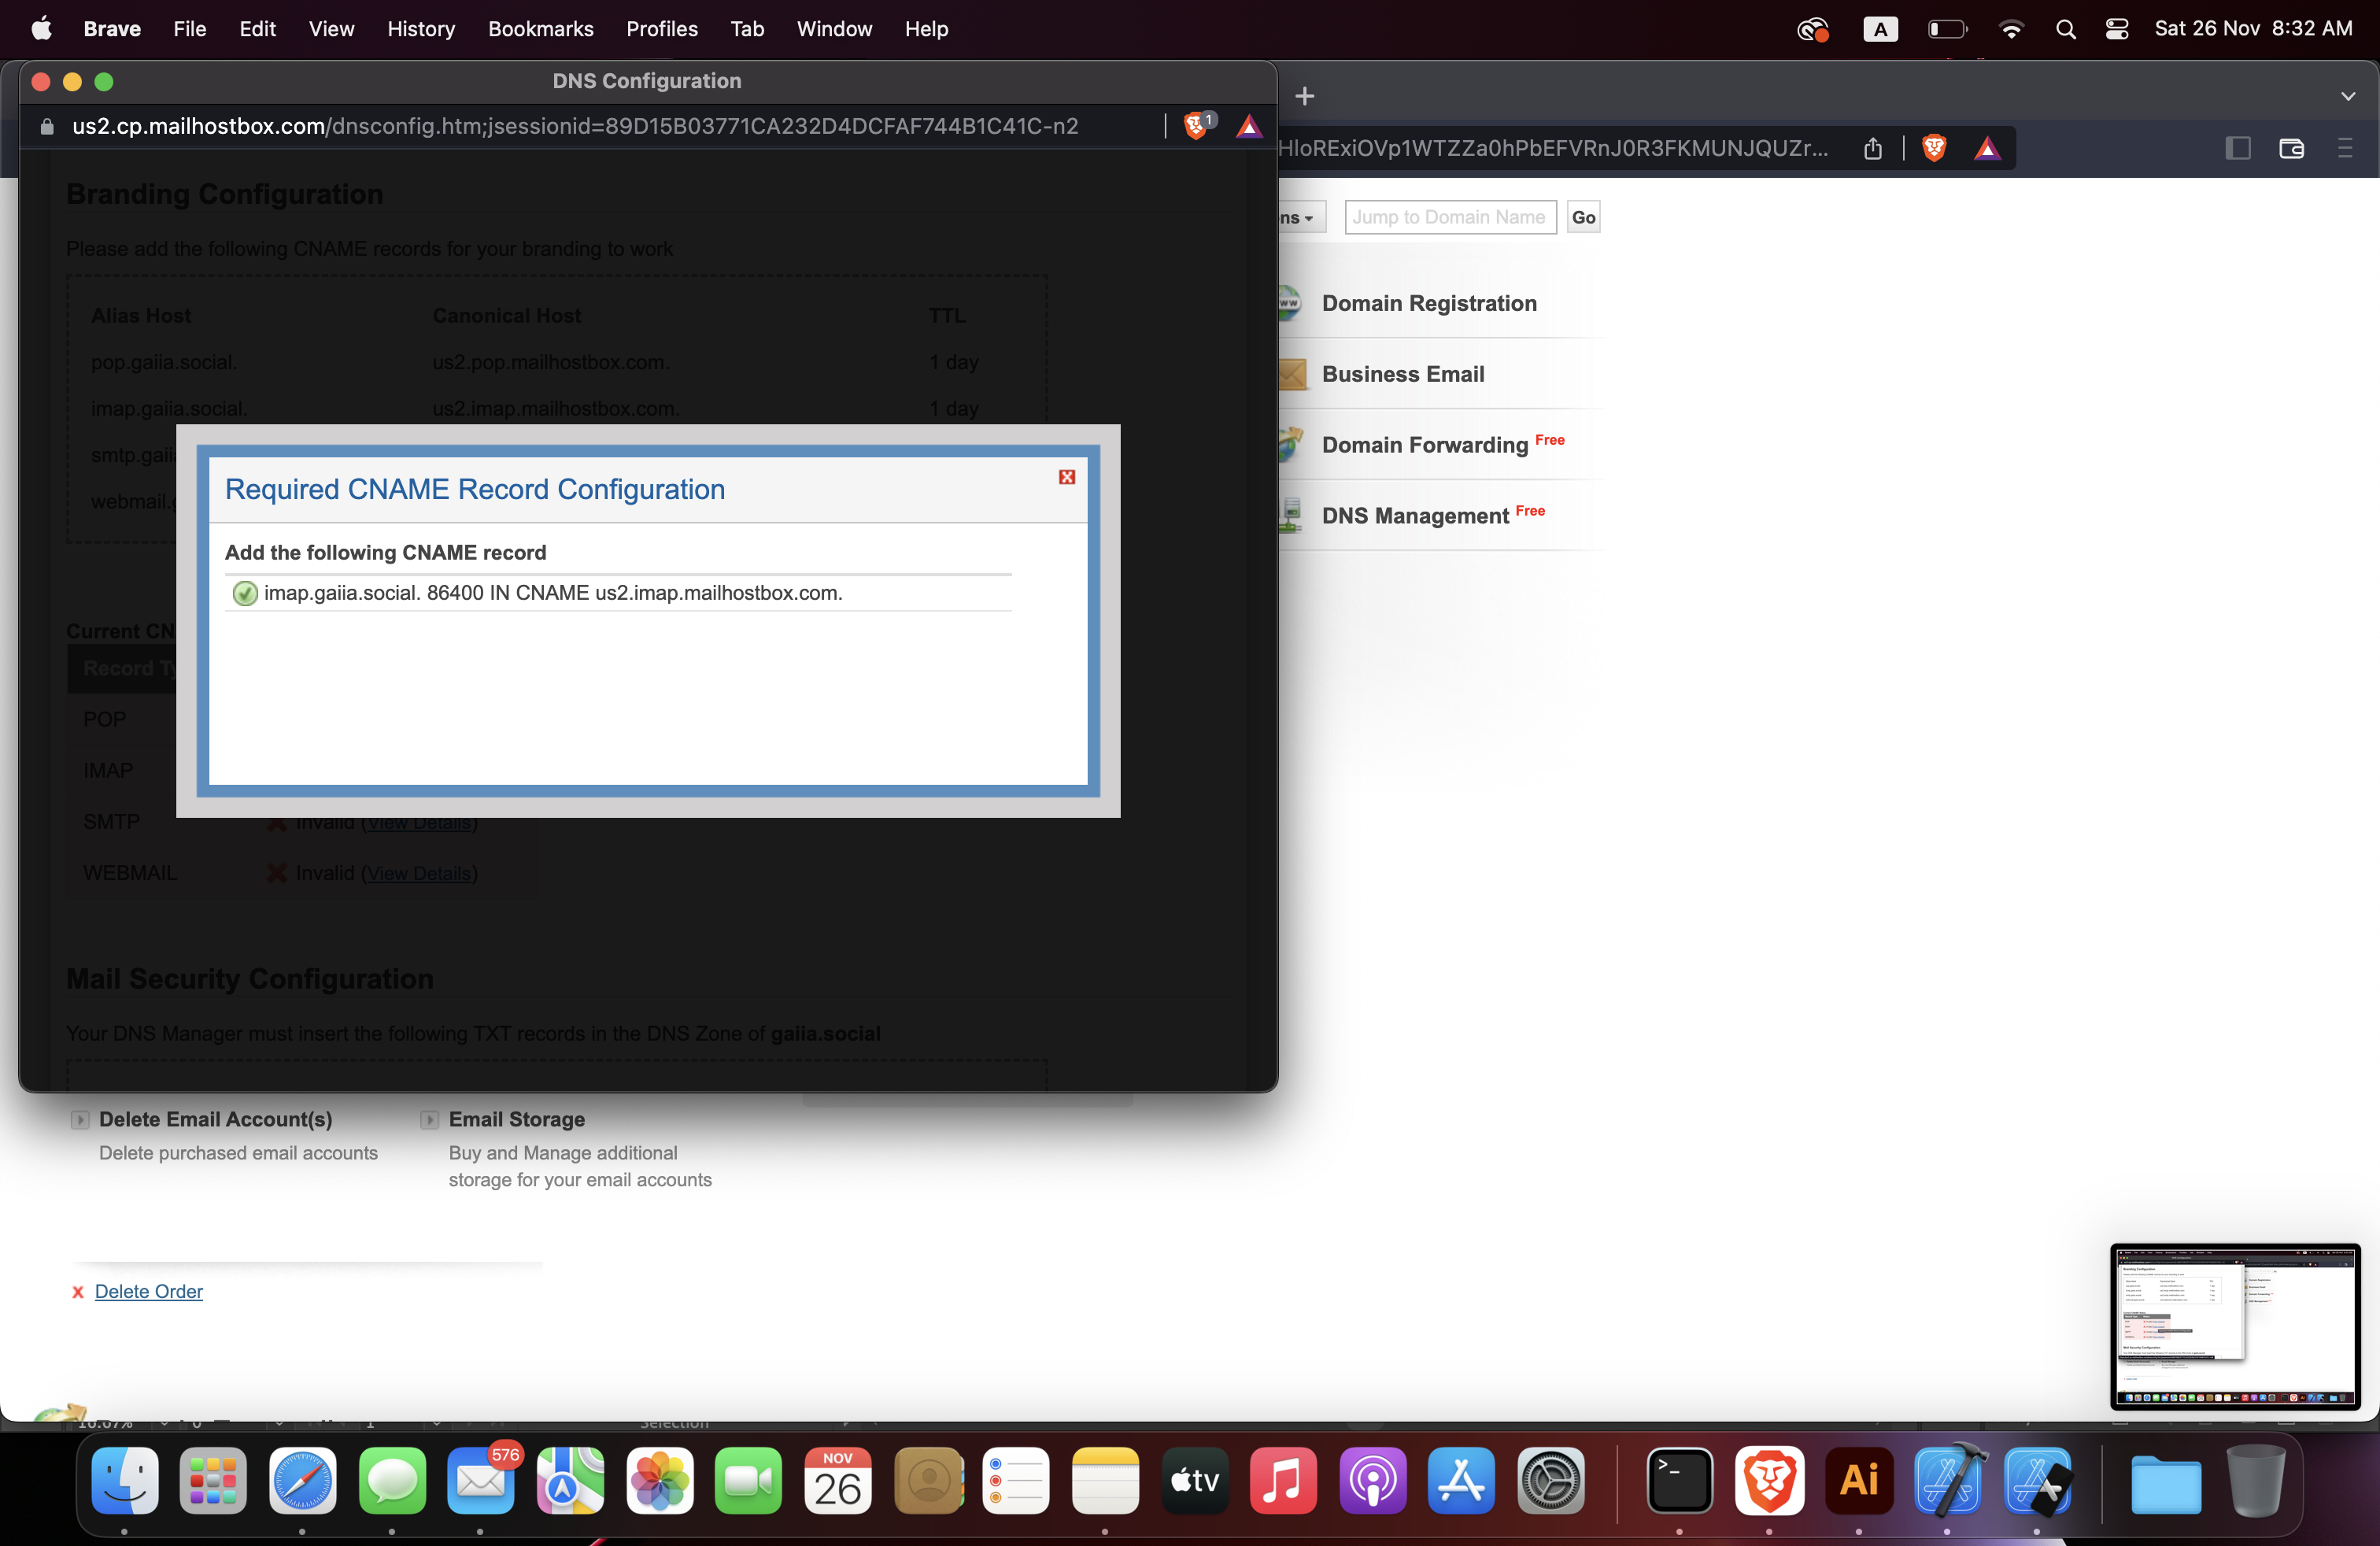Click the Wi-Fi status icon in the menu bar
The height and width of the screenshot is (1546, 2380).
click(2011, 29)
